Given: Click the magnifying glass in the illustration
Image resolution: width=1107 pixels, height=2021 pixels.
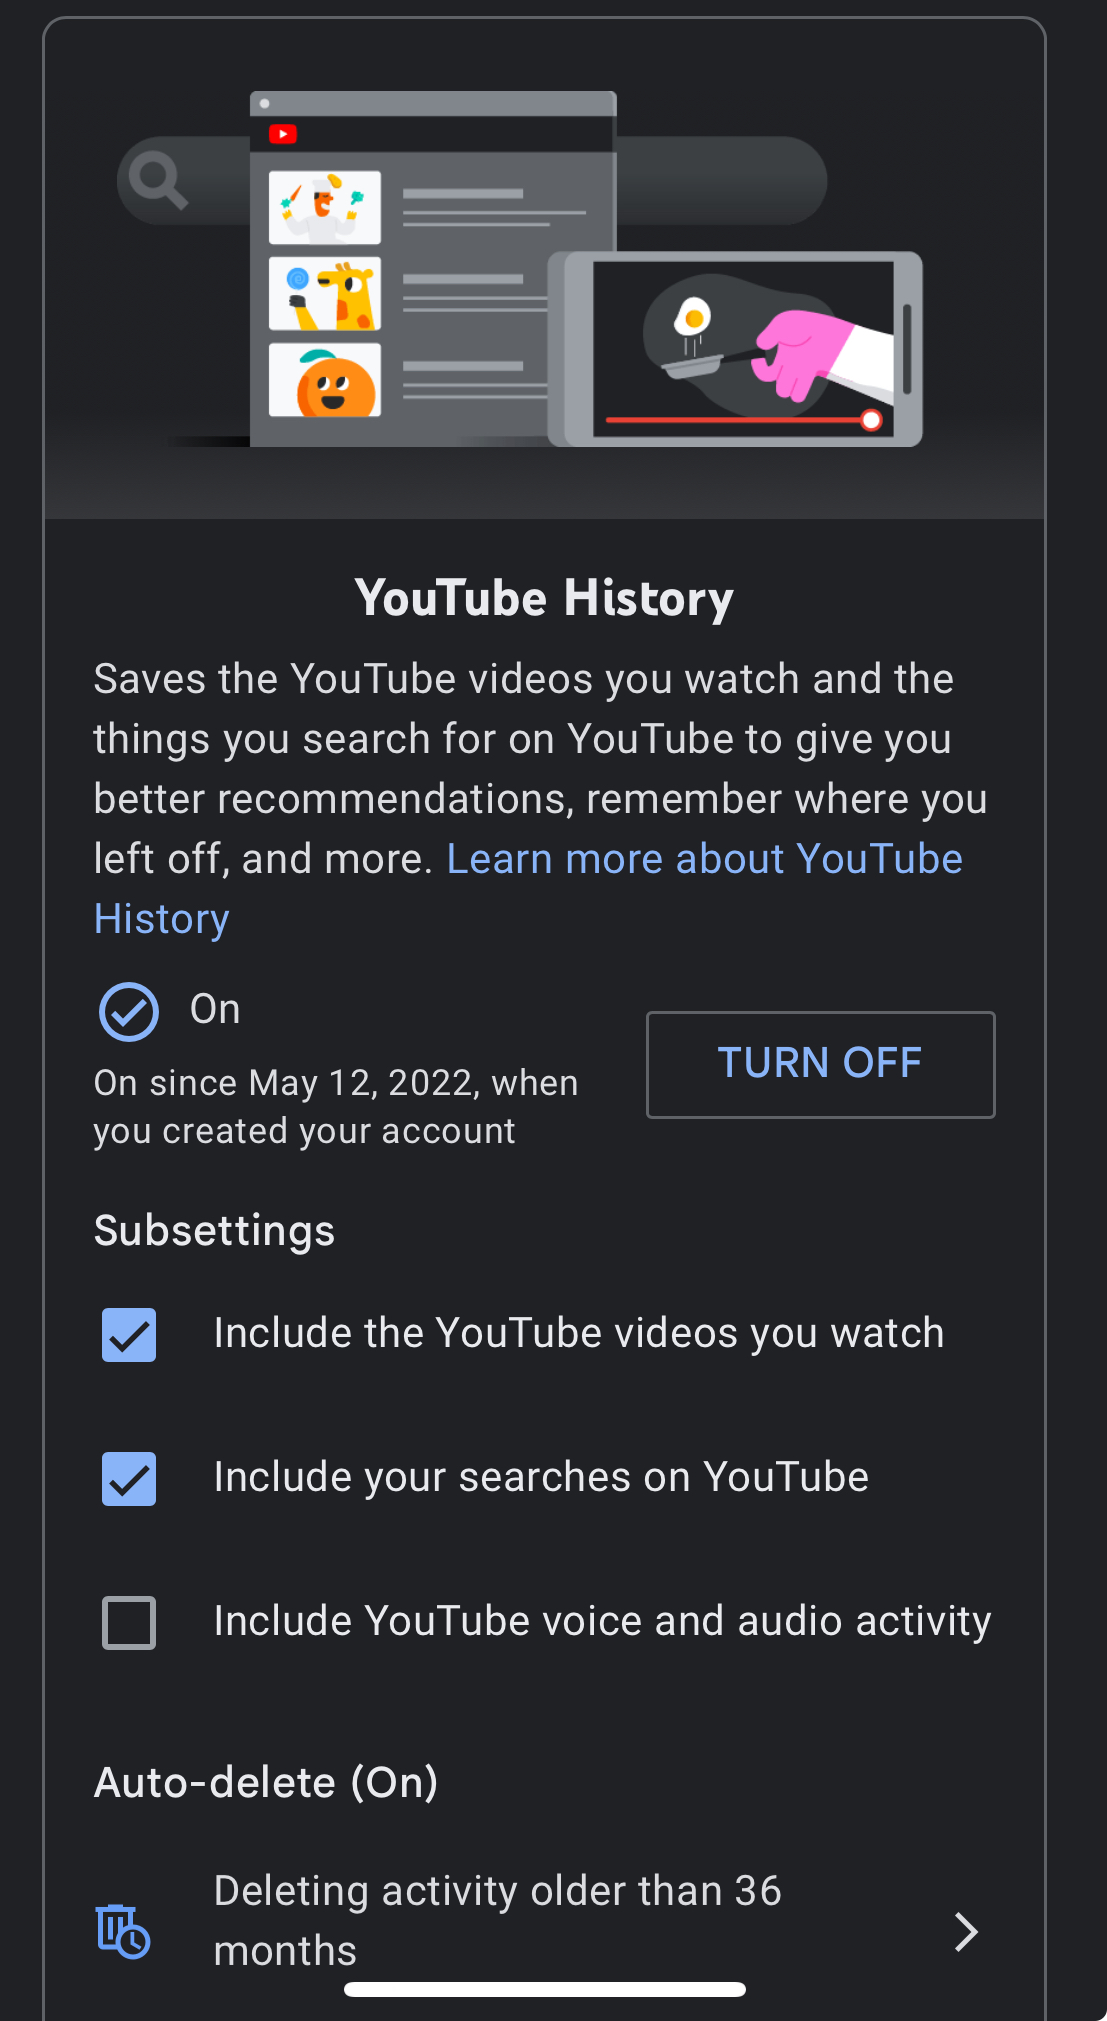Looking at the screenshot, I should [158, 180].
